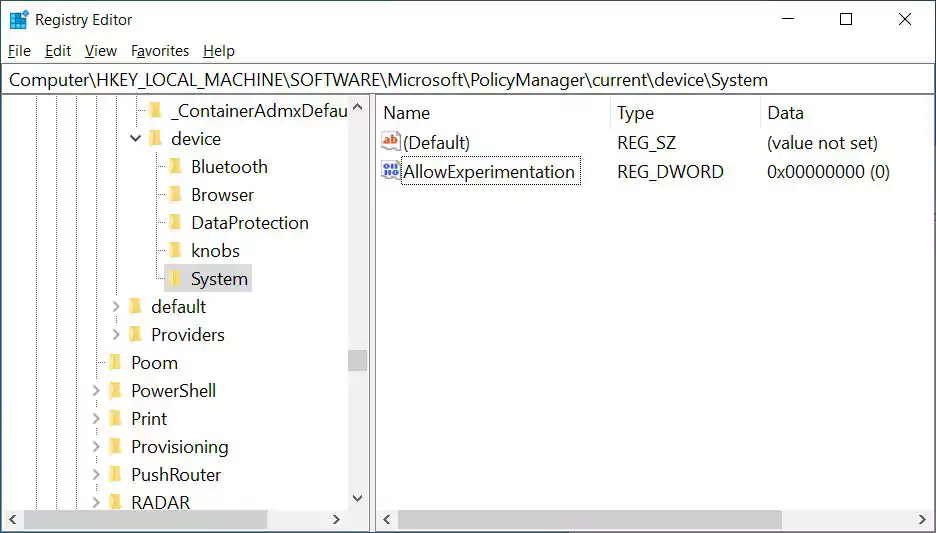Select the (Default) value name
936x533 pixels.
point(436,143)
